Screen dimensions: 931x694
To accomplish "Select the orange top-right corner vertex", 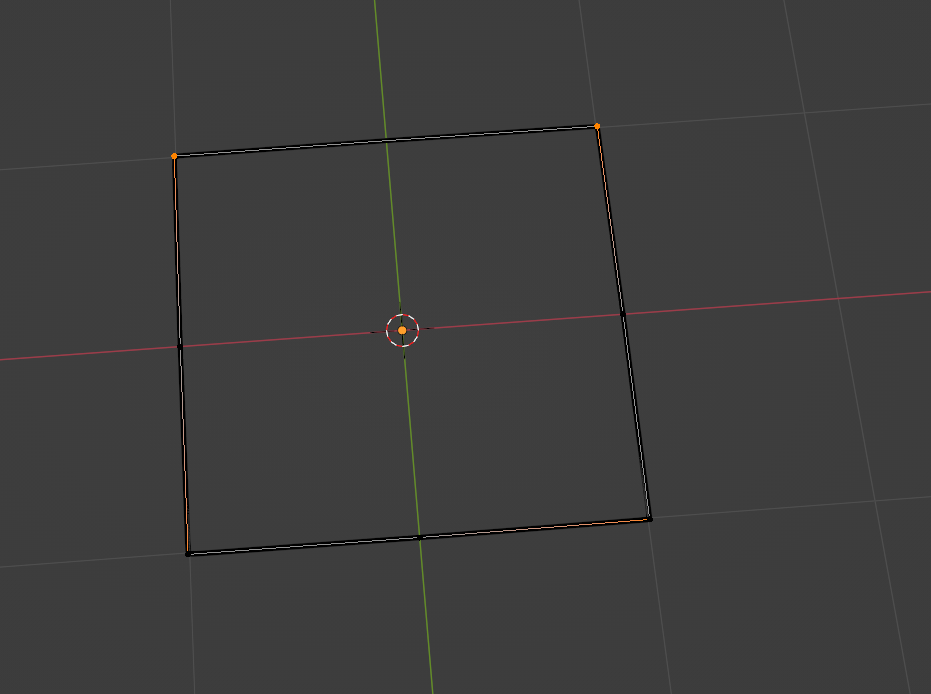I will click(x=597, y=126).
